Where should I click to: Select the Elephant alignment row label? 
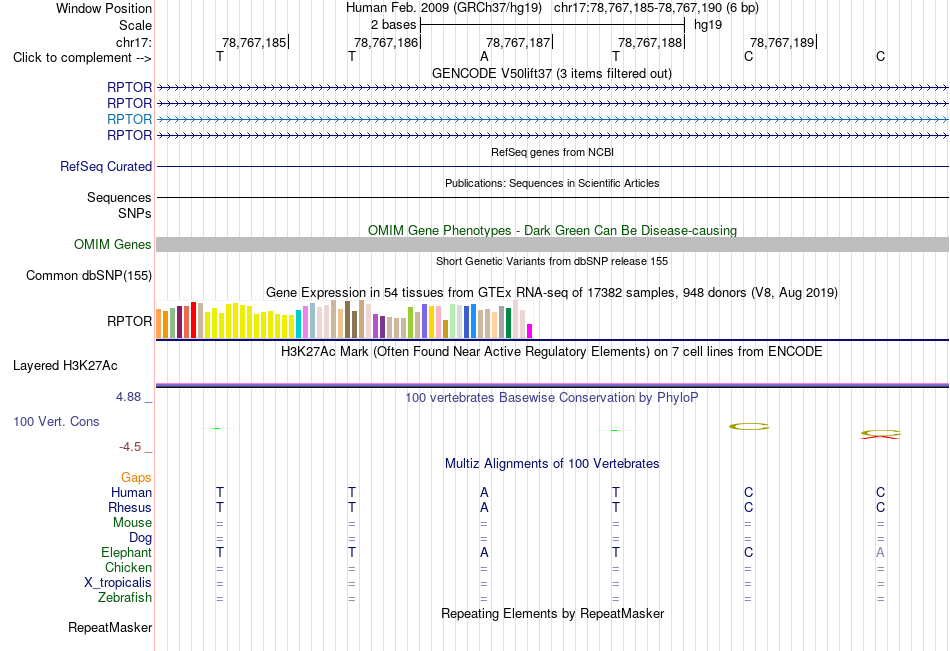point(126,552)
